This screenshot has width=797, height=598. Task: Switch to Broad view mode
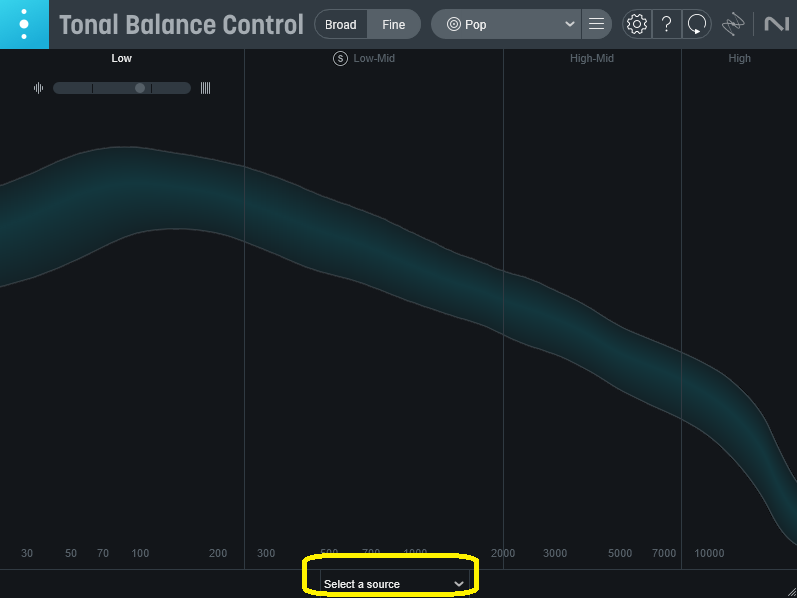tap(341, 24)
